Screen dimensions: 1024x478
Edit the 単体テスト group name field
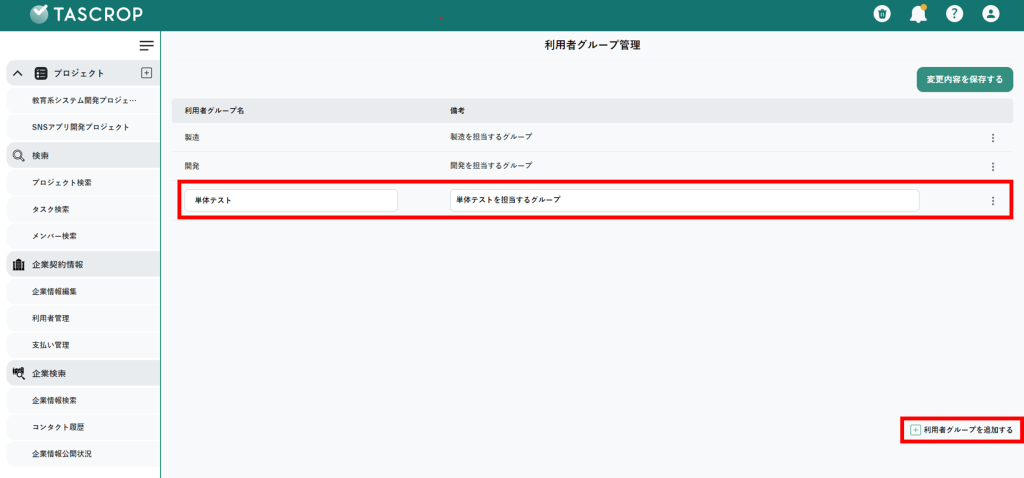point(291,200)
